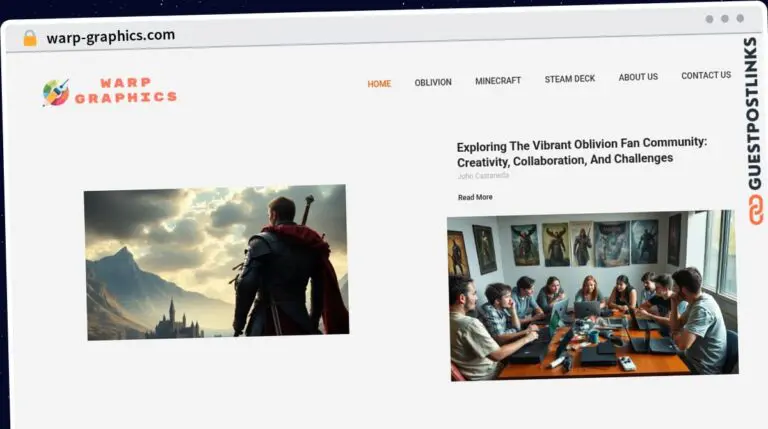Click the orange chain-link Guestpostlinks icon
768x429 pixels.
(x=755, y=210)
